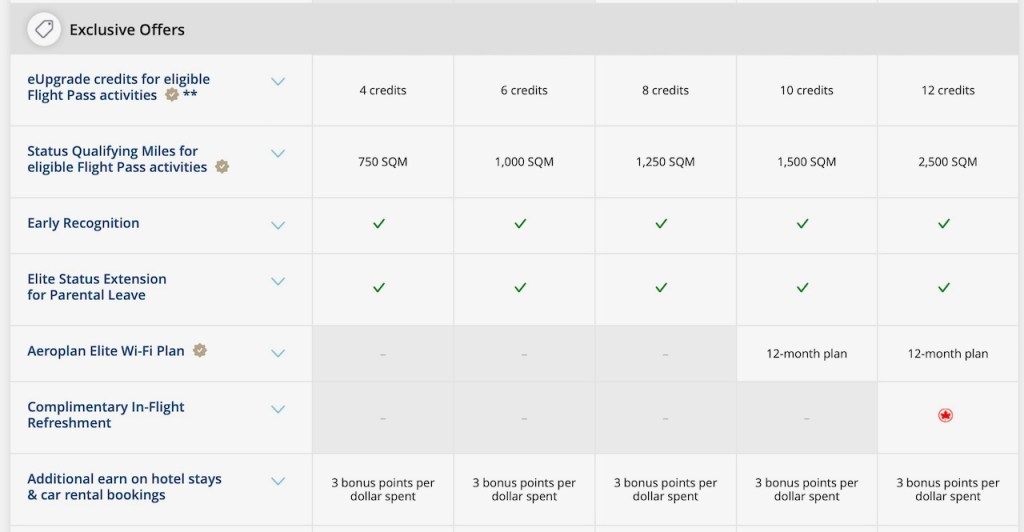The width and height of the screenshot is (1024, 532).
Task: Click the Exclusive Offers tag icon
Action: coord(44,30)
